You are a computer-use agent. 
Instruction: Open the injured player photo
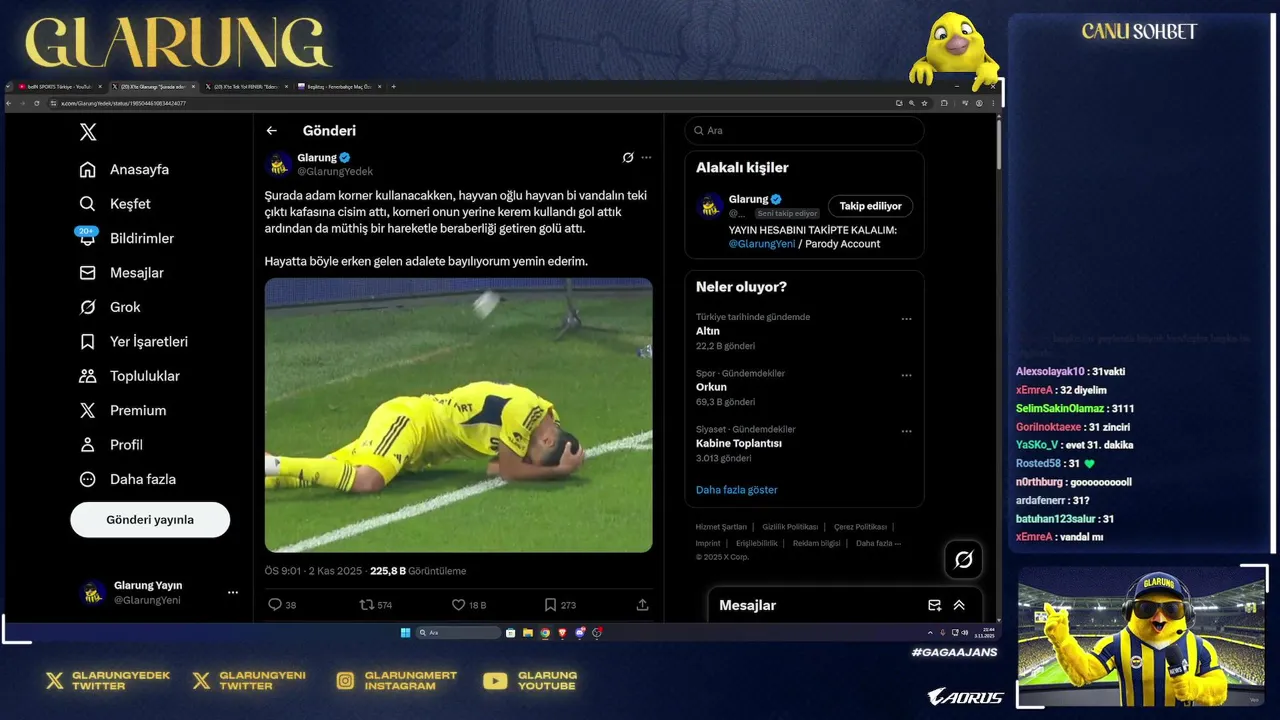[x=458, y=415]
